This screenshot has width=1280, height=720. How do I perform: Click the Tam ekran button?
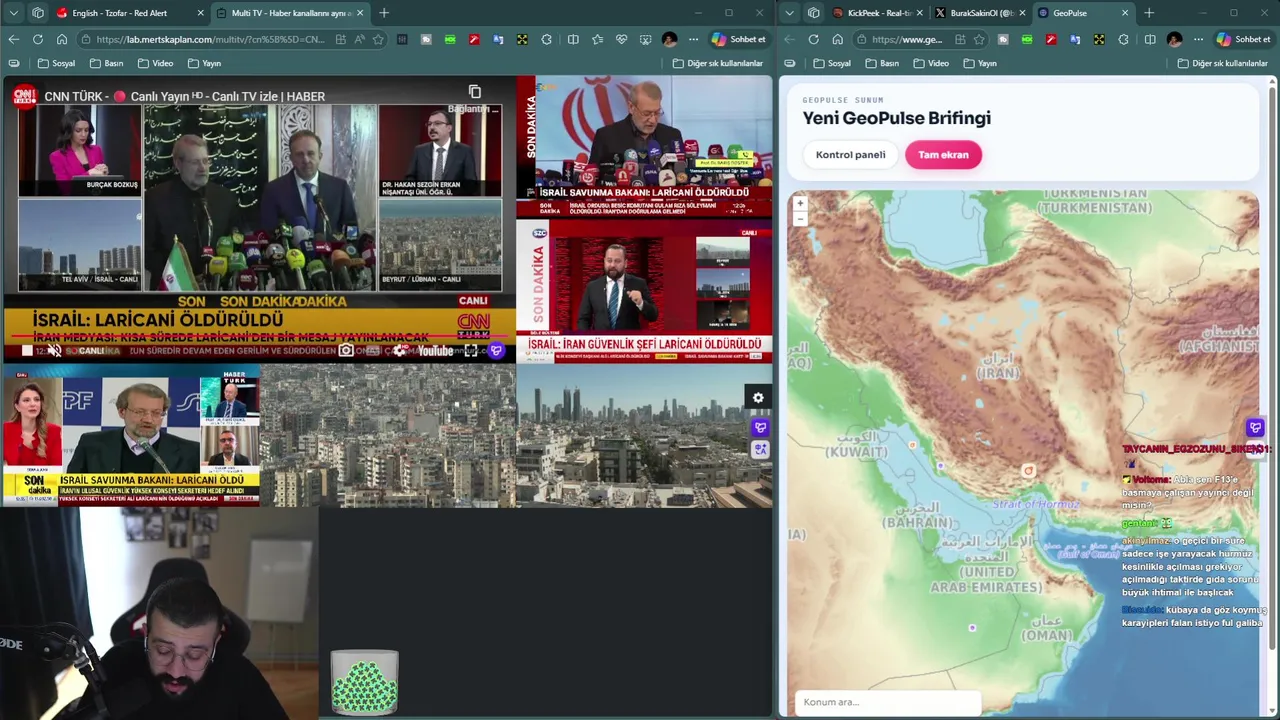pos(943,155)
